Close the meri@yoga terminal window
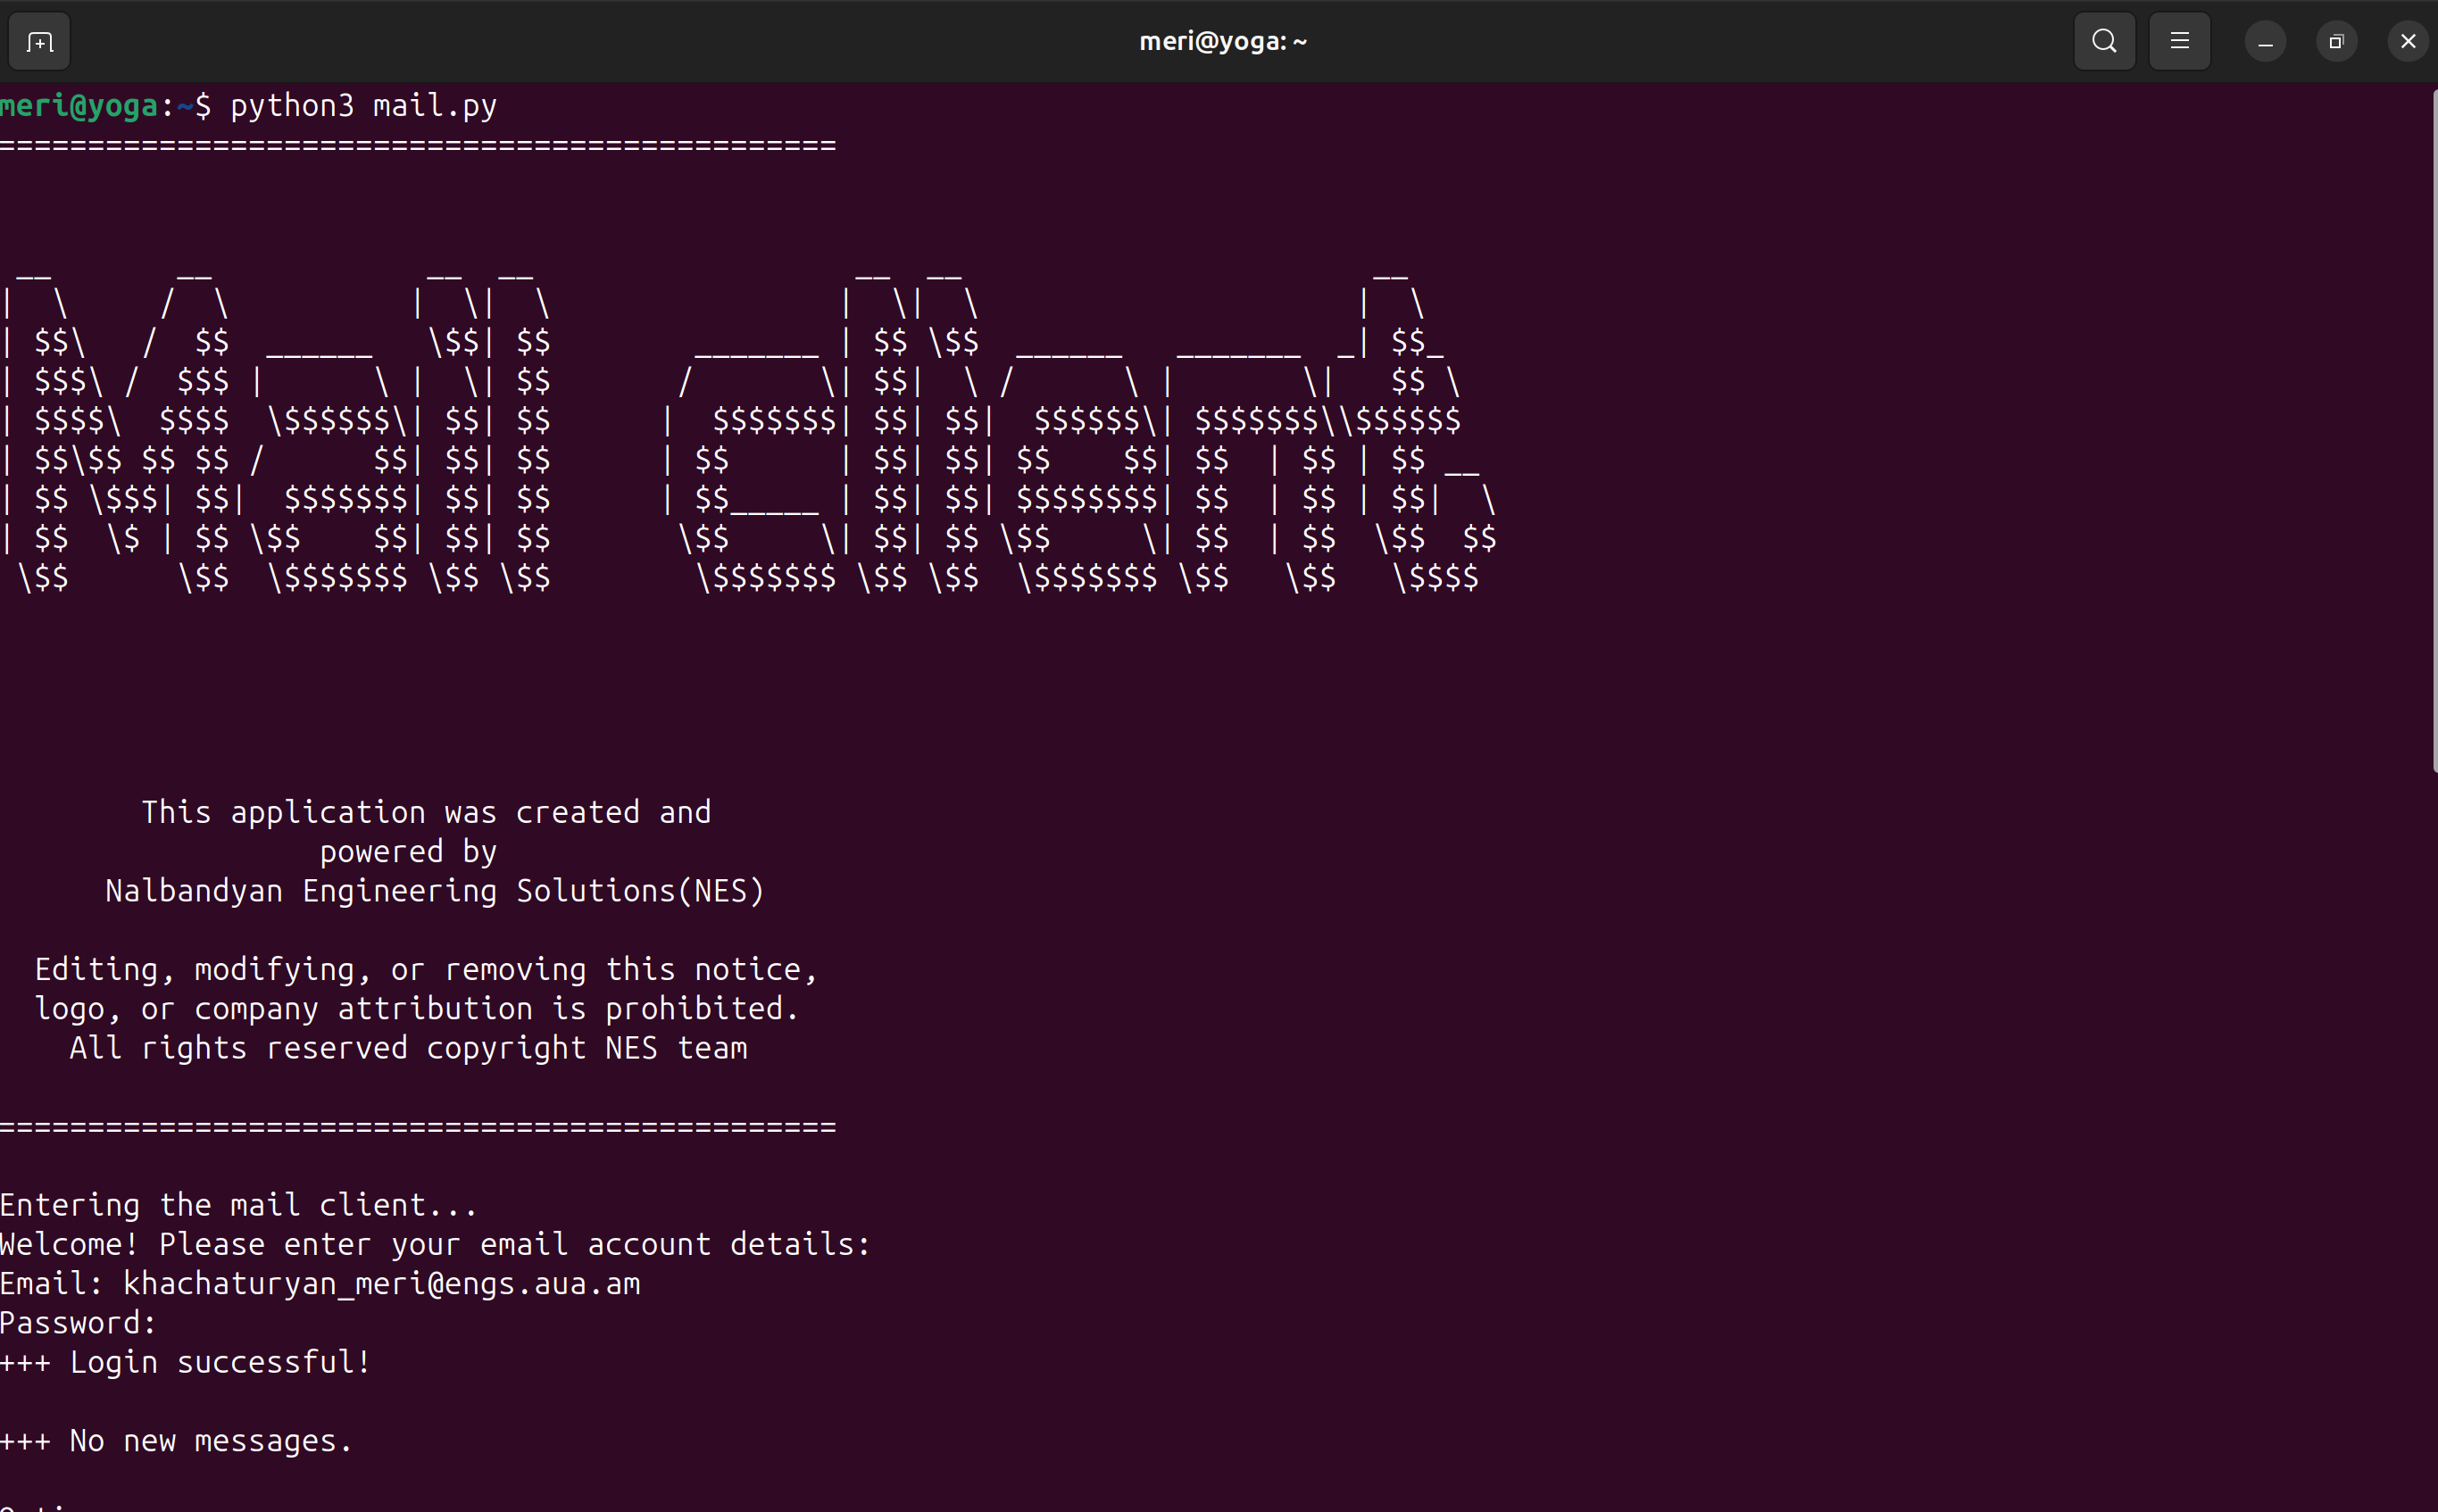 tap(2407, 42)
